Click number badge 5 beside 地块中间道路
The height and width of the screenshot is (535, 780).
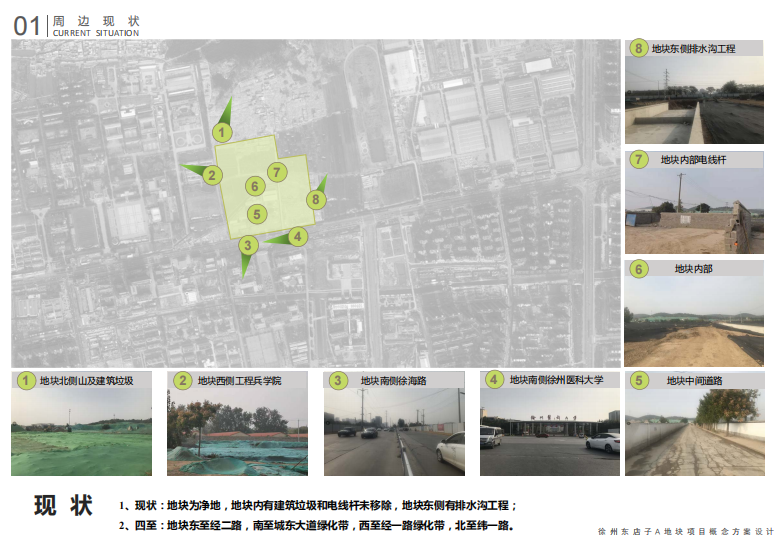tap(639, 381)
